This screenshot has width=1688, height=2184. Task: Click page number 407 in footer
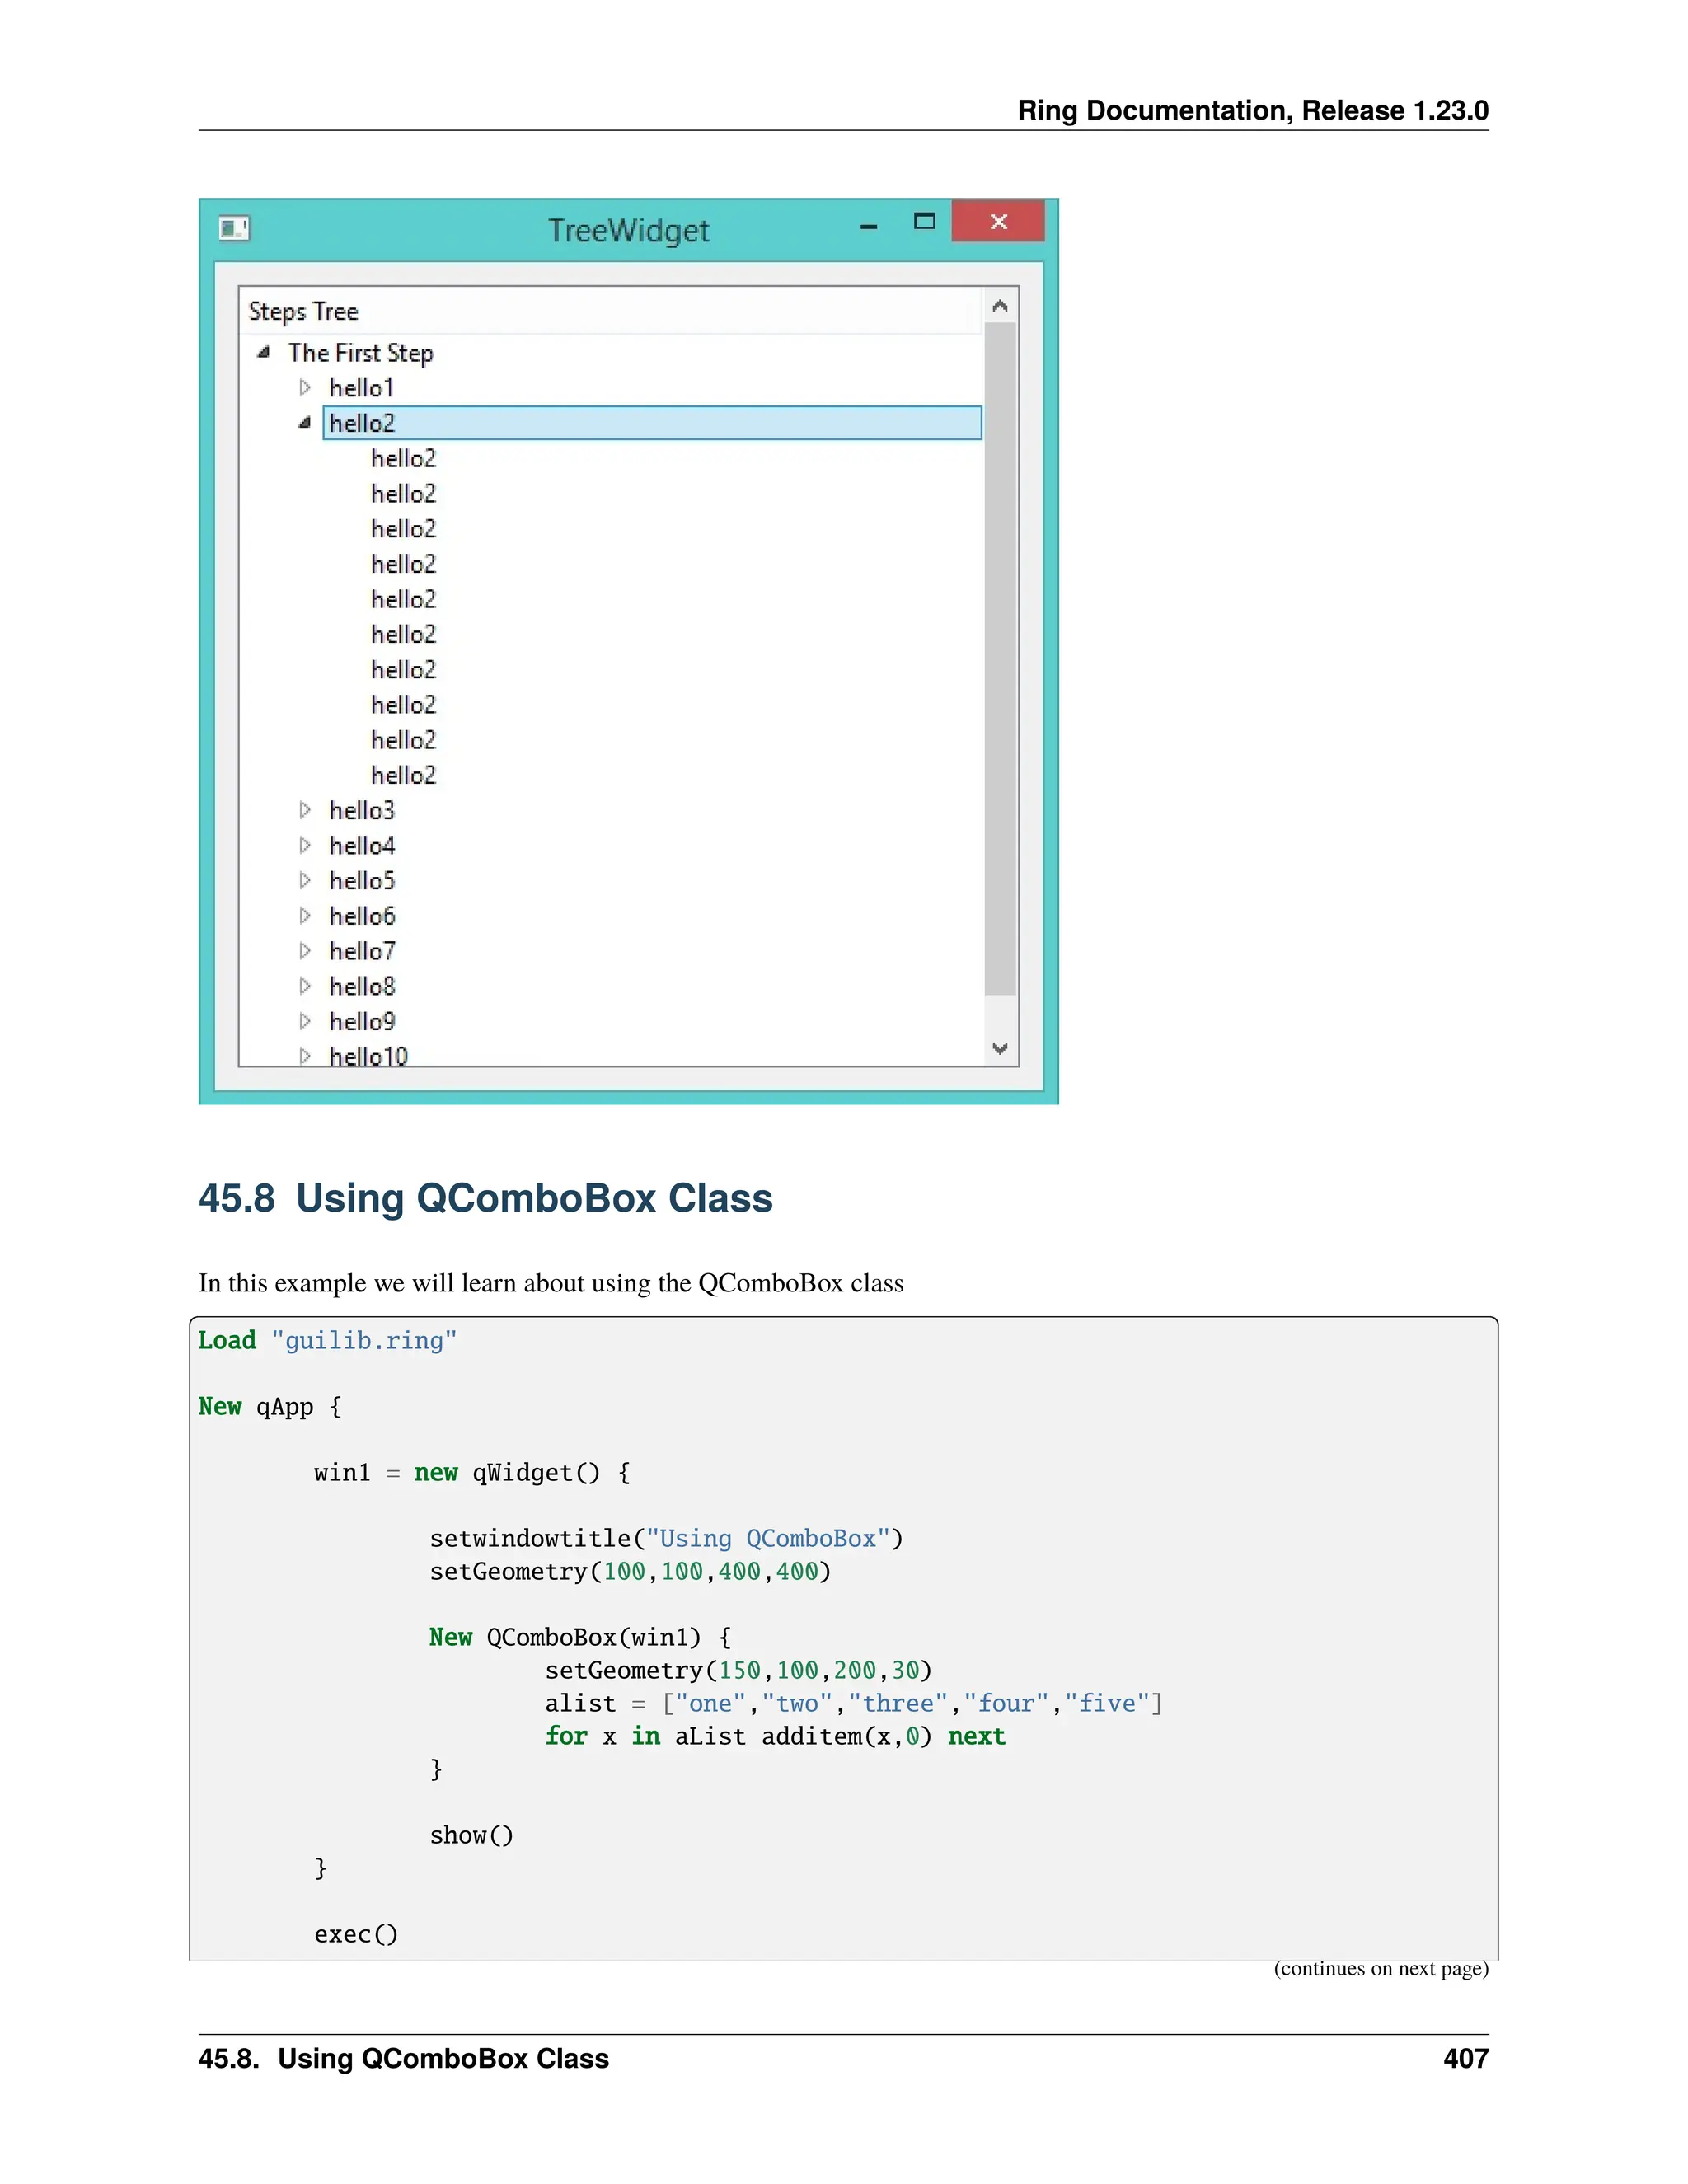coord(1466,2058)
